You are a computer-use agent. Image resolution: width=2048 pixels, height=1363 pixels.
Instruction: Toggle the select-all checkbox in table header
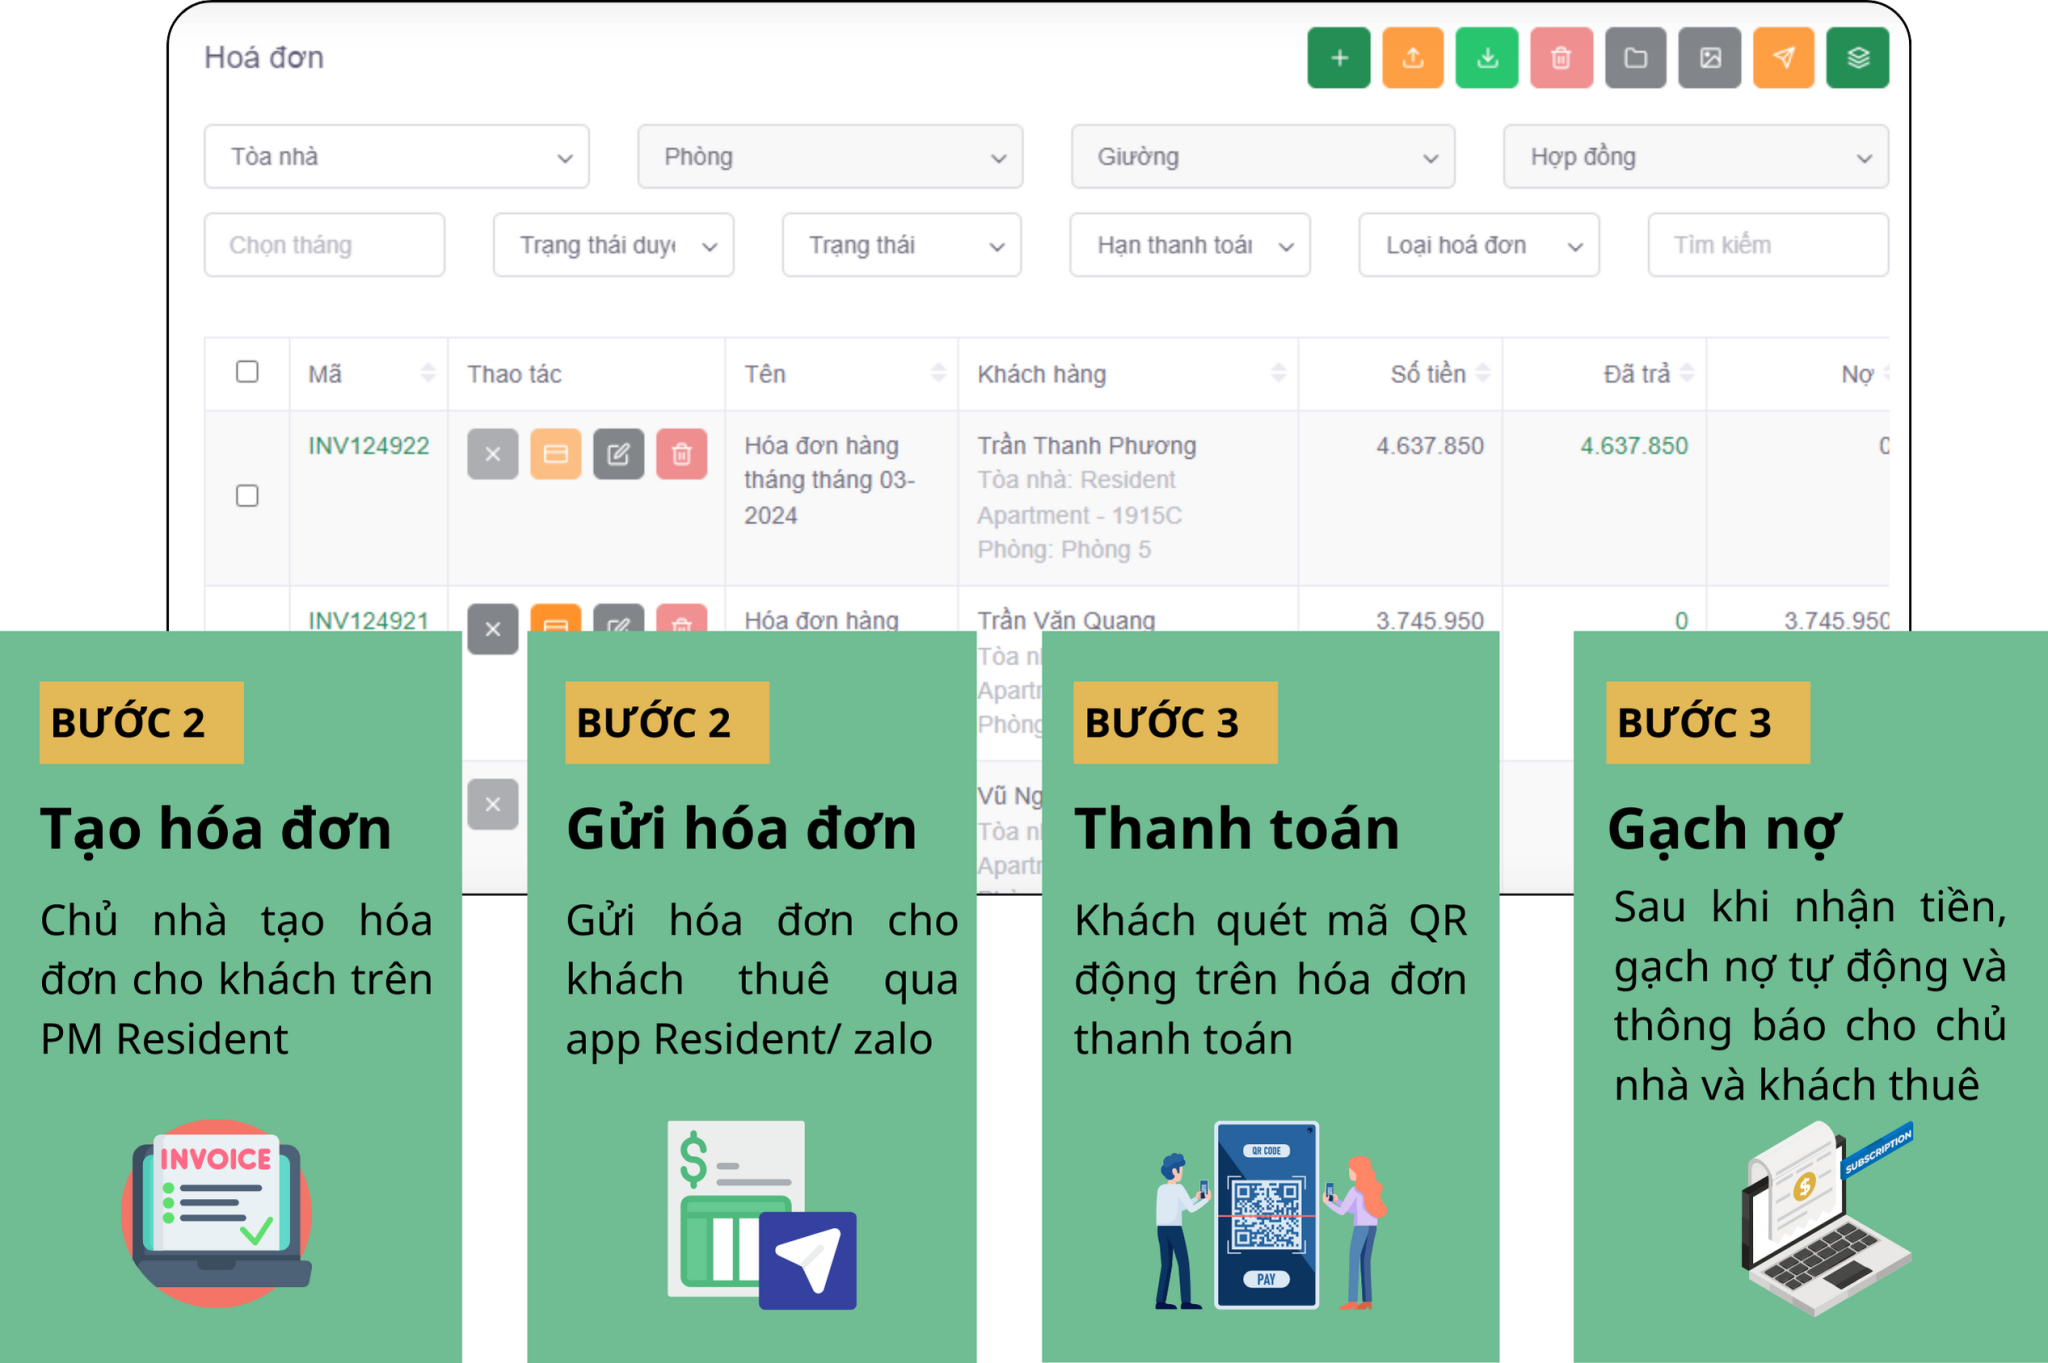247,372
